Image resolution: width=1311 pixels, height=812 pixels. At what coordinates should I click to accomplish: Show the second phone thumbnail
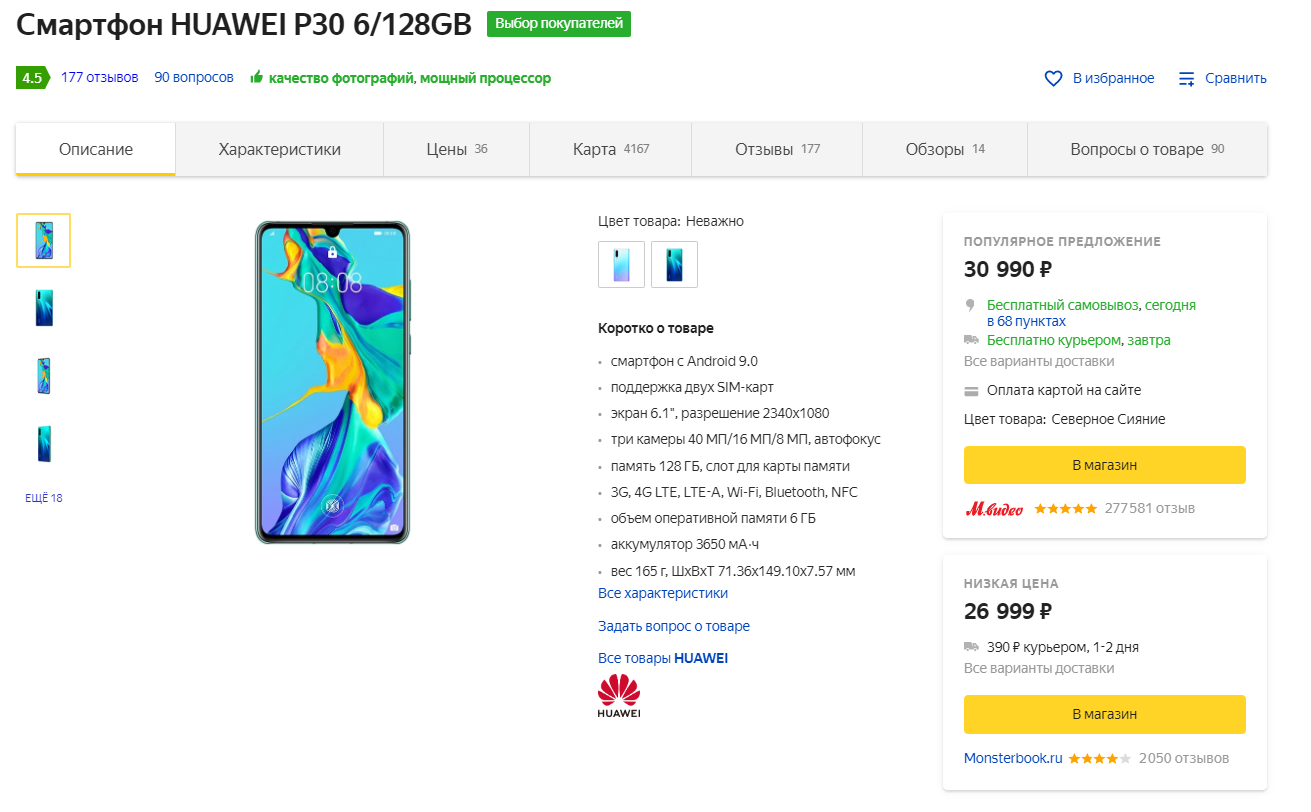pos(43,308)
